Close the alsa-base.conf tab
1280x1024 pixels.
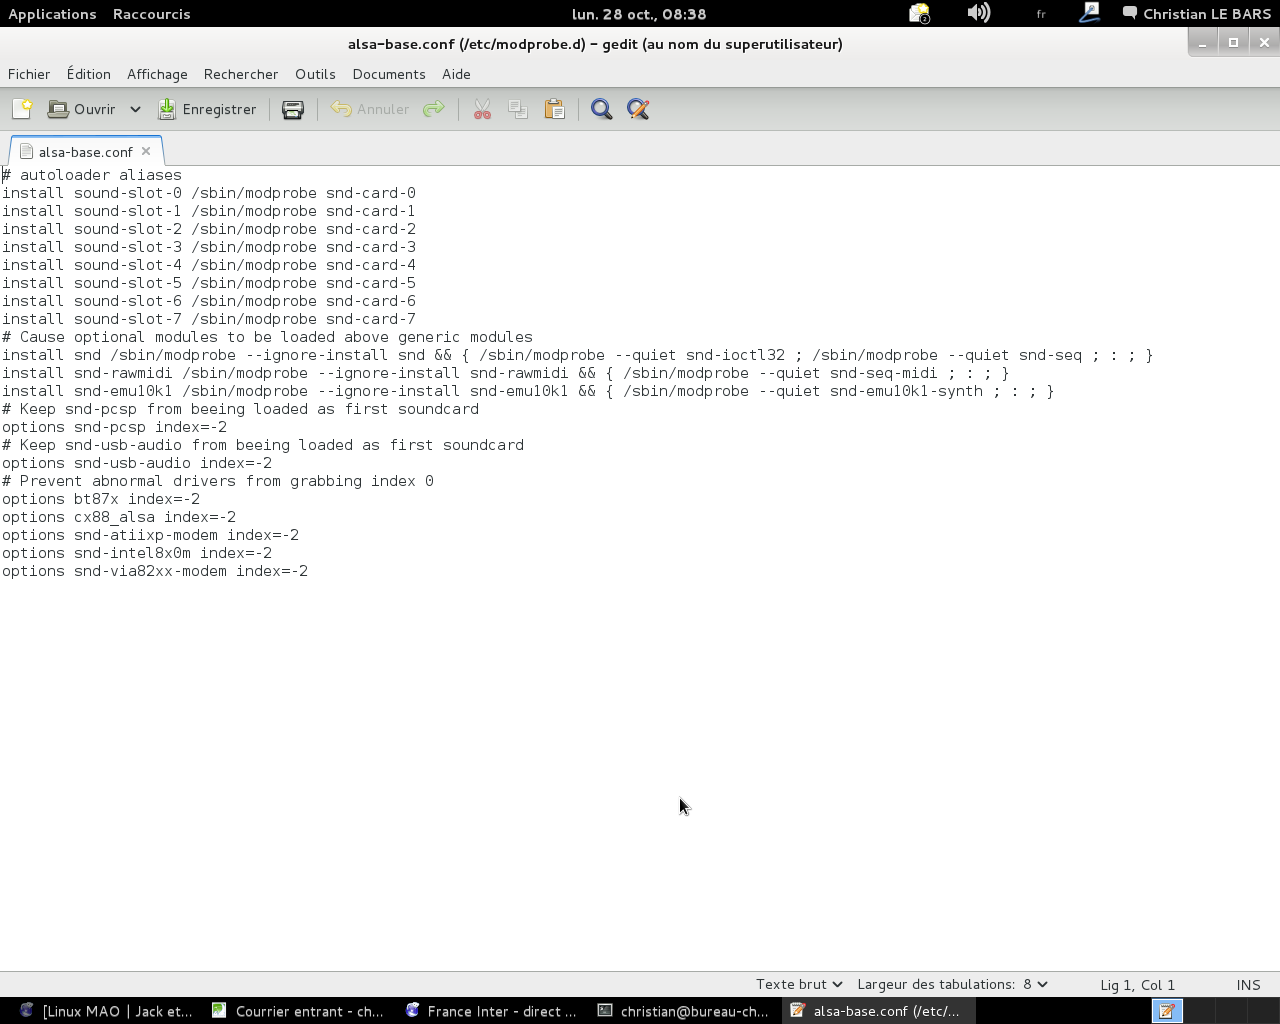[146, 151]
